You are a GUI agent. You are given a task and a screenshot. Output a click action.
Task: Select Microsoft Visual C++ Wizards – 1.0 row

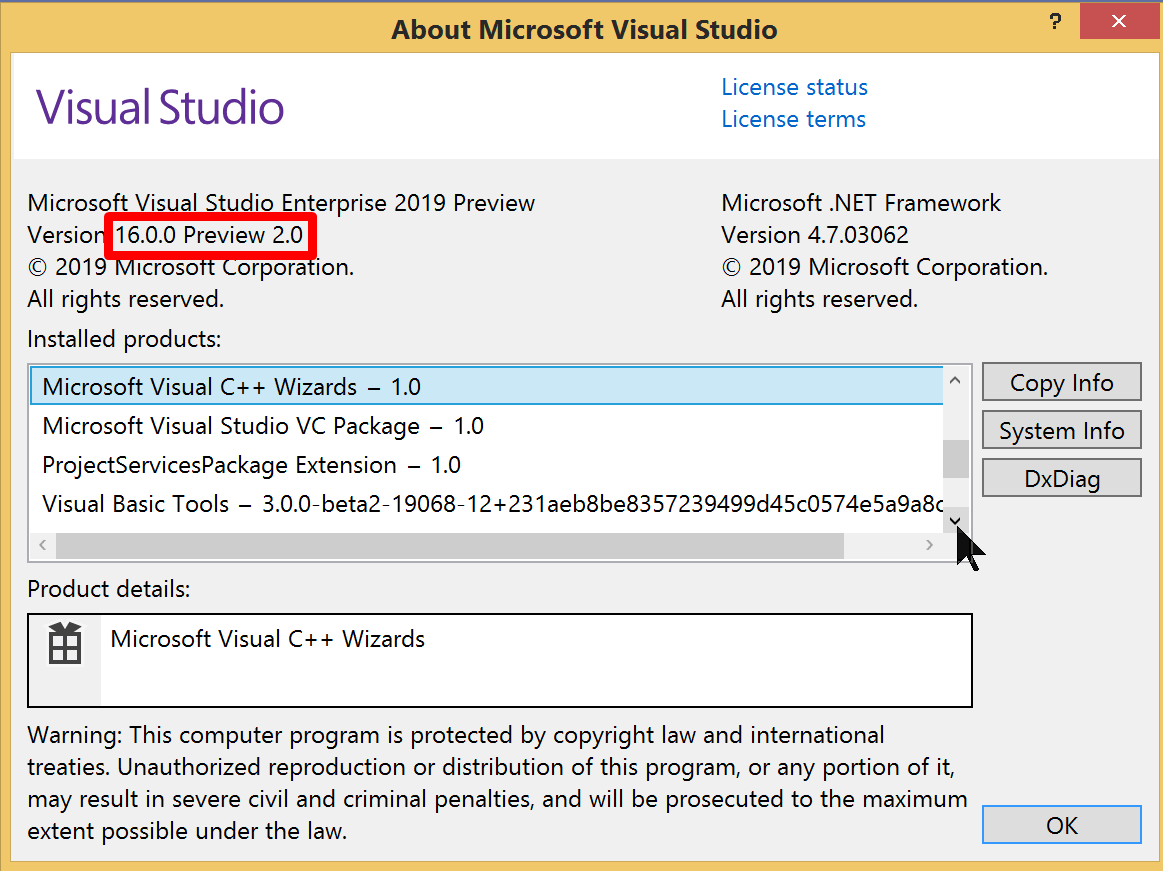(487, 387)
